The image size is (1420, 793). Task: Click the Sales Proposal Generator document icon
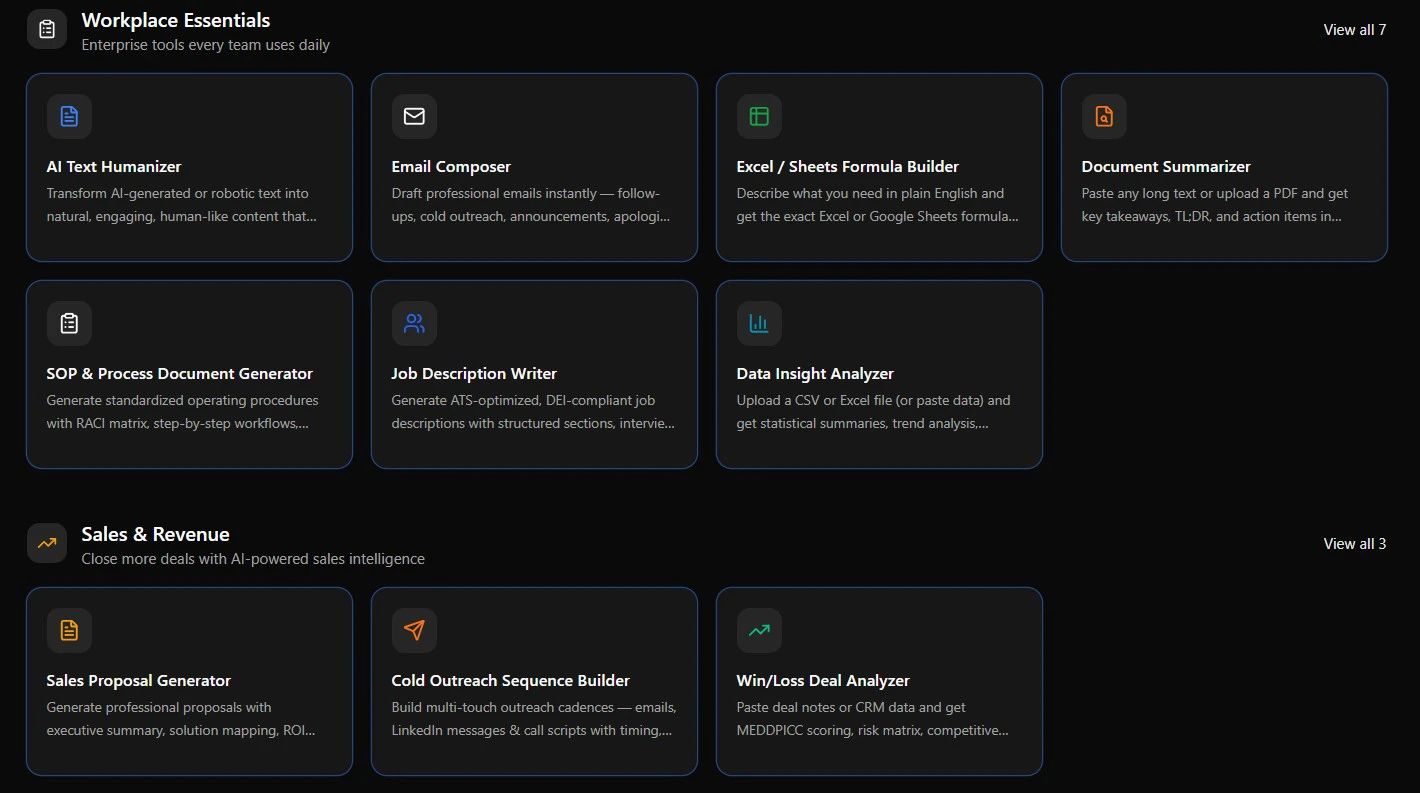[69, 630]
